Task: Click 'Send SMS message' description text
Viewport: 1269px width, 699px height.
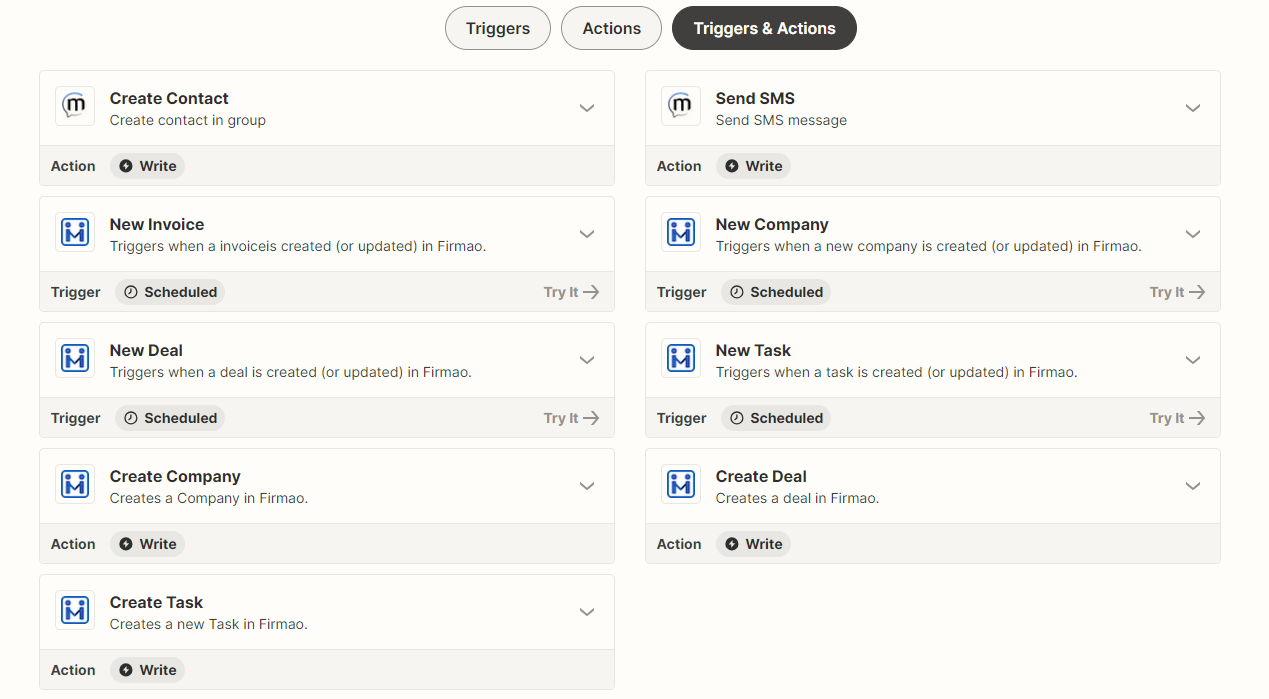Action: 781,120
